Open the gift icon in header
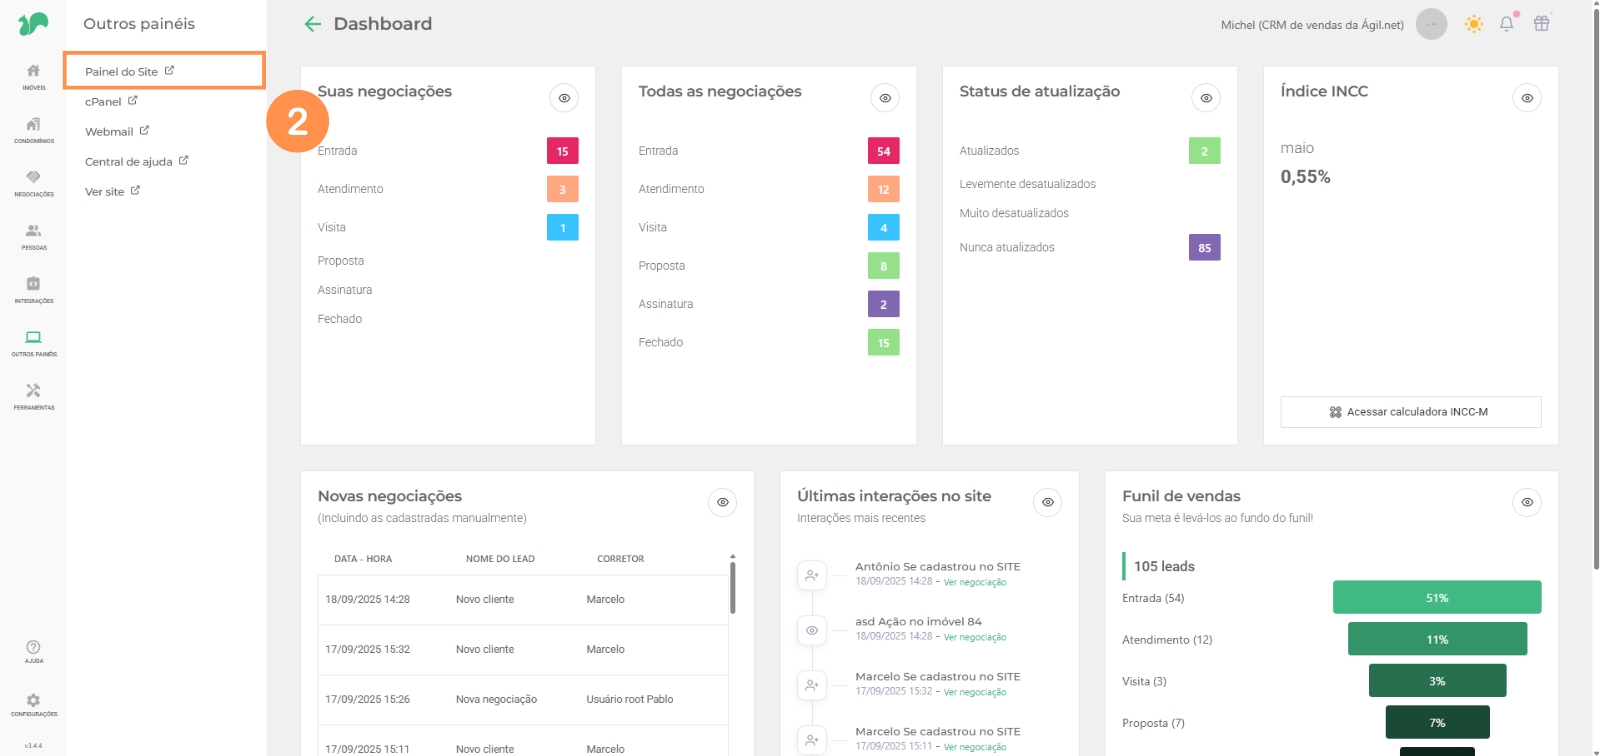The image size is (1600, 756). [1541, 24]
